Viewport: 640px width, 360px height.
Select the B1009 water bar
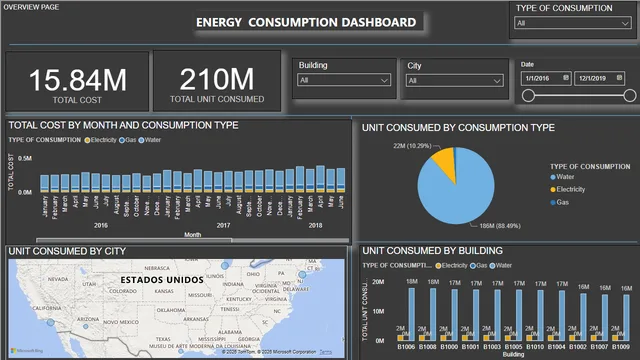(626, 318)
